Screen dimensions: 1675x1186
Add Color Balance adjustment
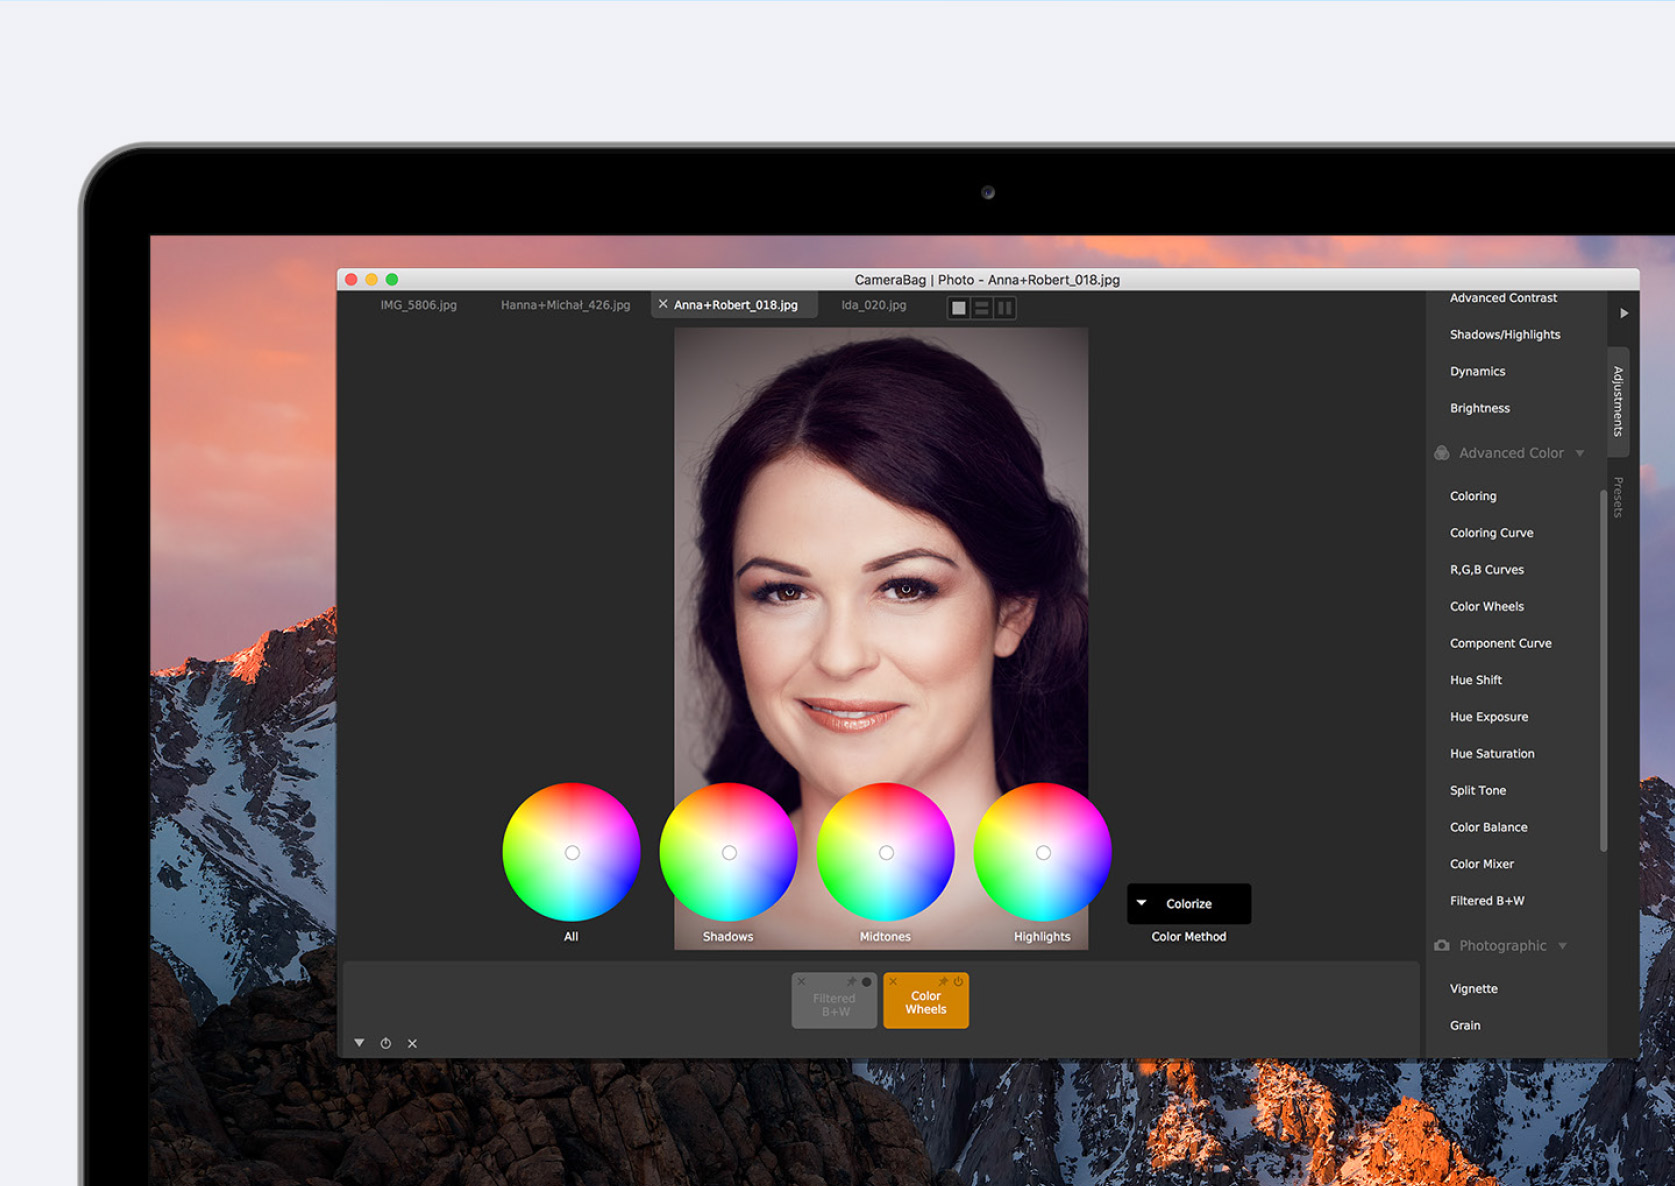(x=1488, y=828)
